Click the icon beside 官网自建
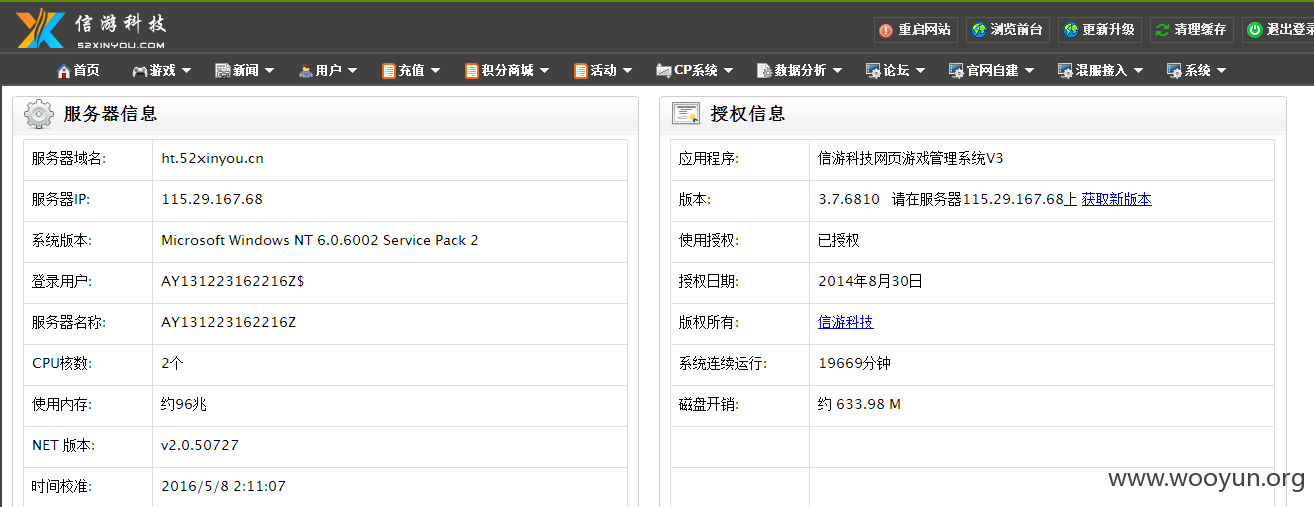 tap(956, 71)
